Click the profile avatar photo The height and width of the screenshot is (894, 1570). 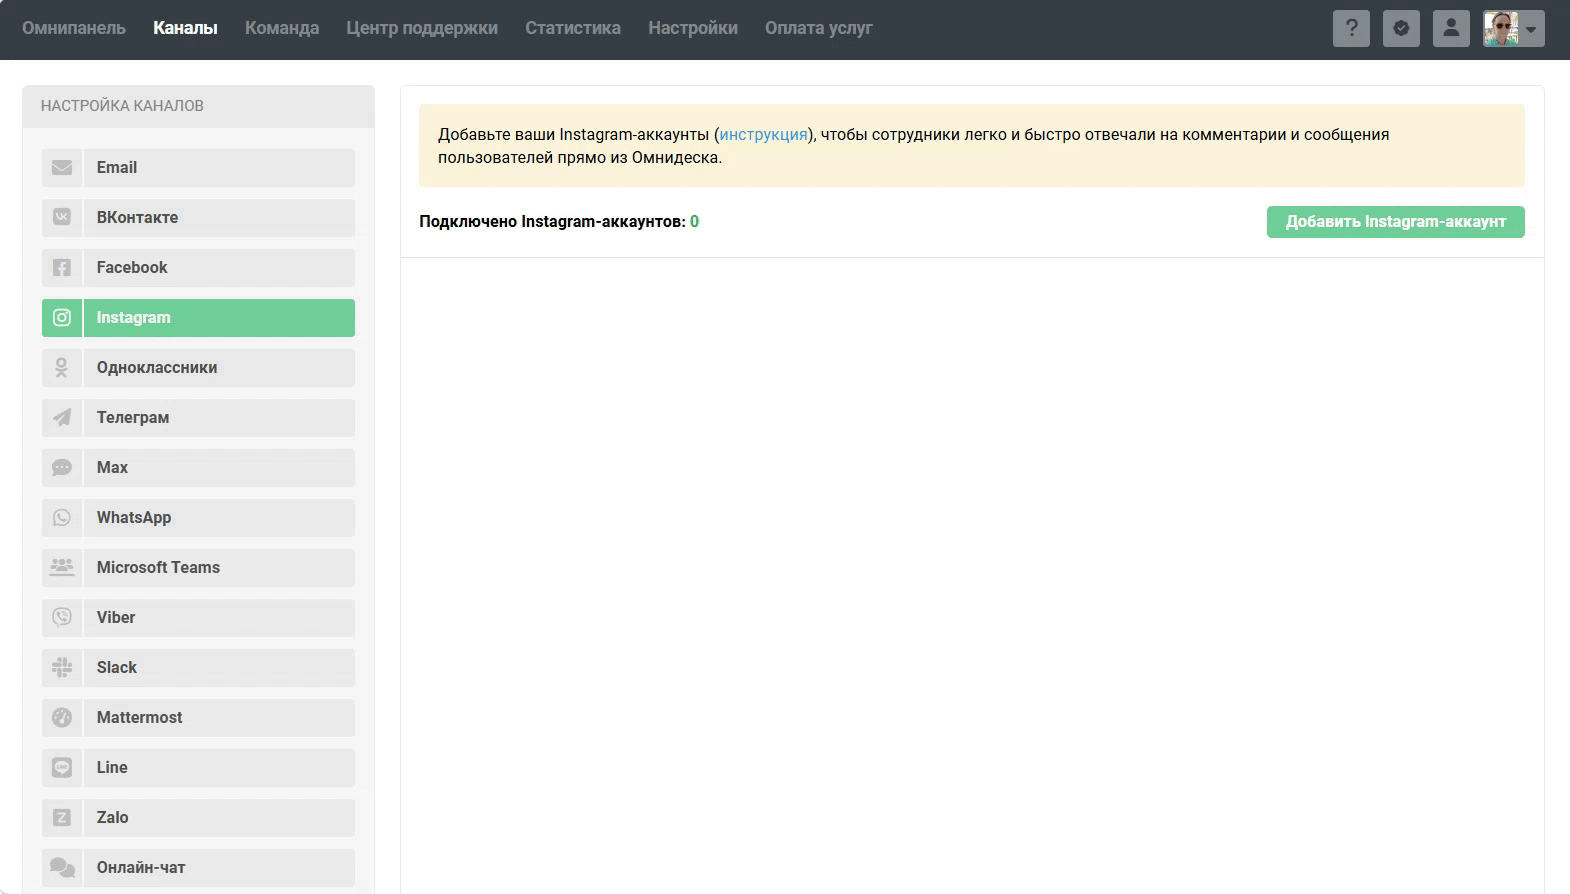[1501, 28]
